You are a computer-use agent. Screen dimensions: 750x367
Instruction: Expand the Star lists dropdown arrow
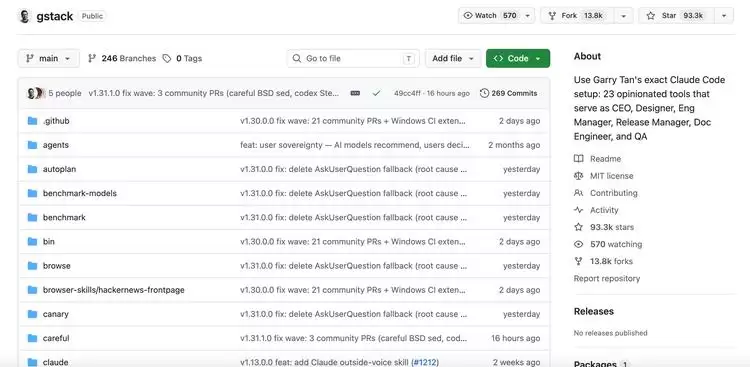coord(724,16)
